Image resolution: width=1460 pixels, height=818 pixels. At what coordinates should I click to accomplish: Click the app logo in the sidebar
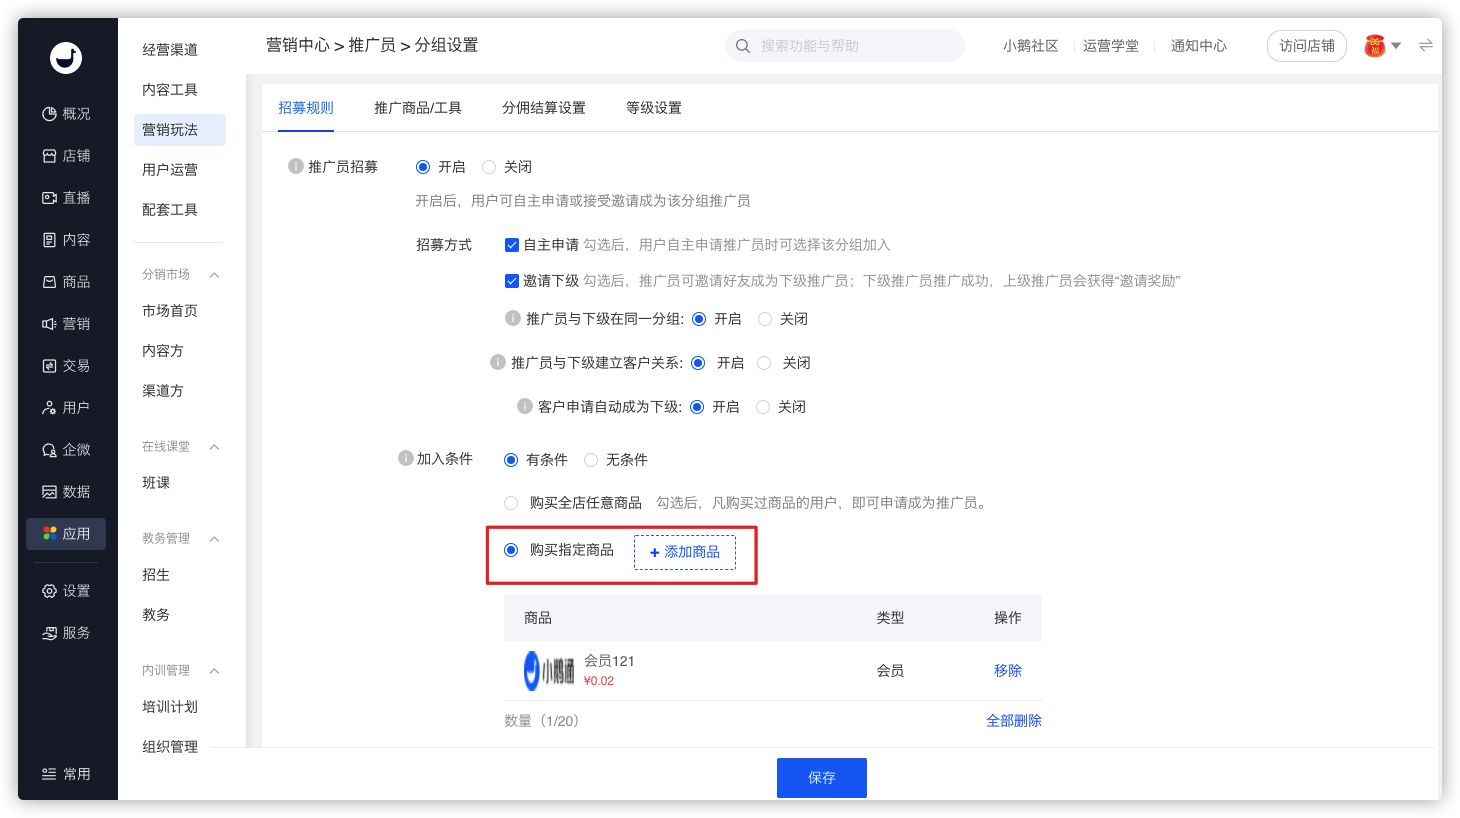coord(66,58)
